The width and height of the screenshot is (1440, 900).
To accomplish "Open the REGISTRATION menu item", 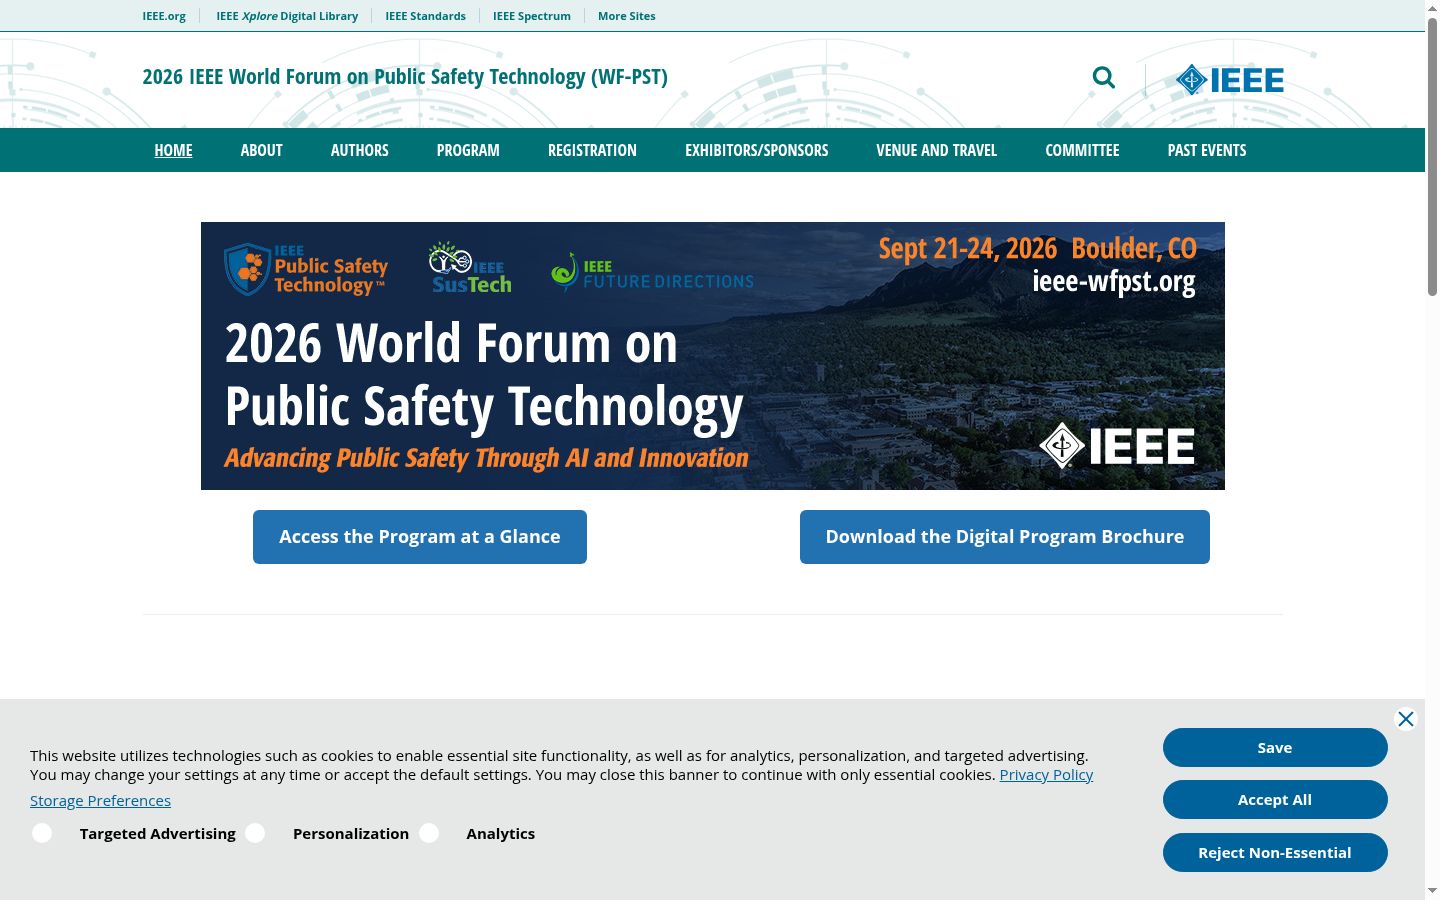I will (x=592, y=150).
